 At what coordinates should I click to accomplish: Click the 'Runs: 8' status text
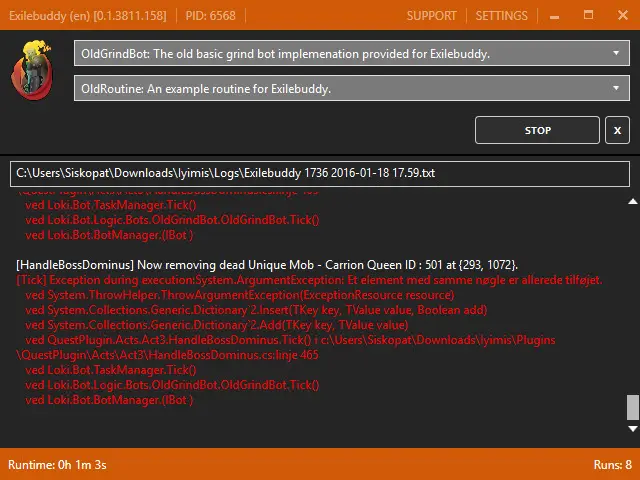pos(612,465)
